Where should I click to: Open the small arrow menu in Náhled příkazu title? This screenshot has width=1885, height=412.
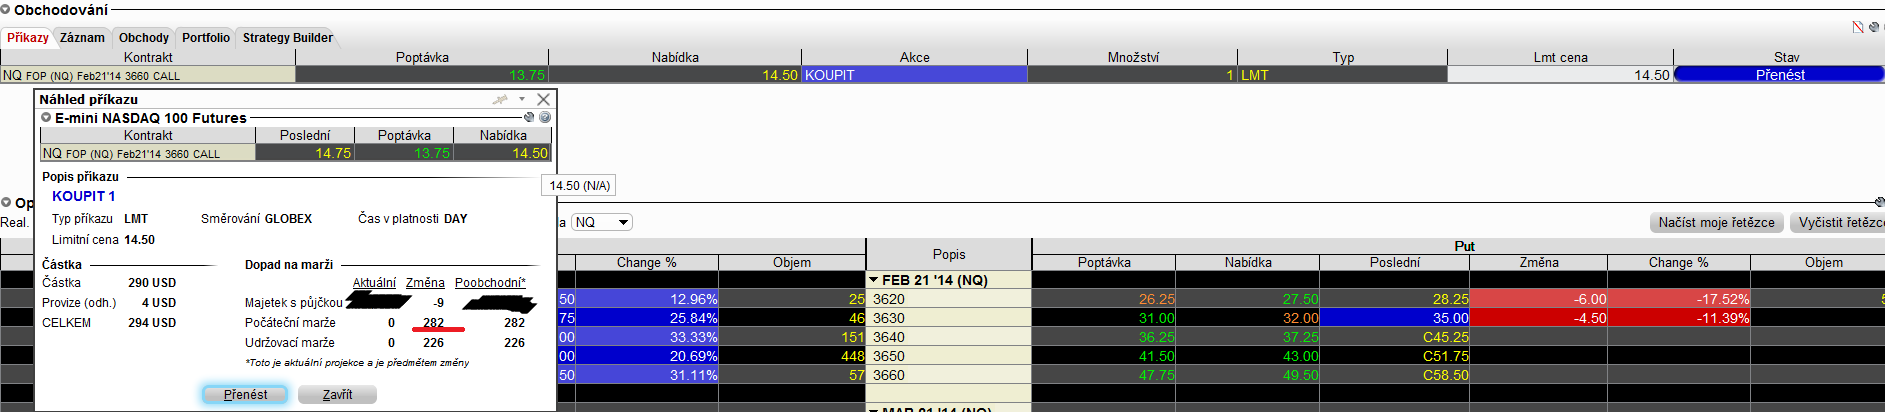522,99
